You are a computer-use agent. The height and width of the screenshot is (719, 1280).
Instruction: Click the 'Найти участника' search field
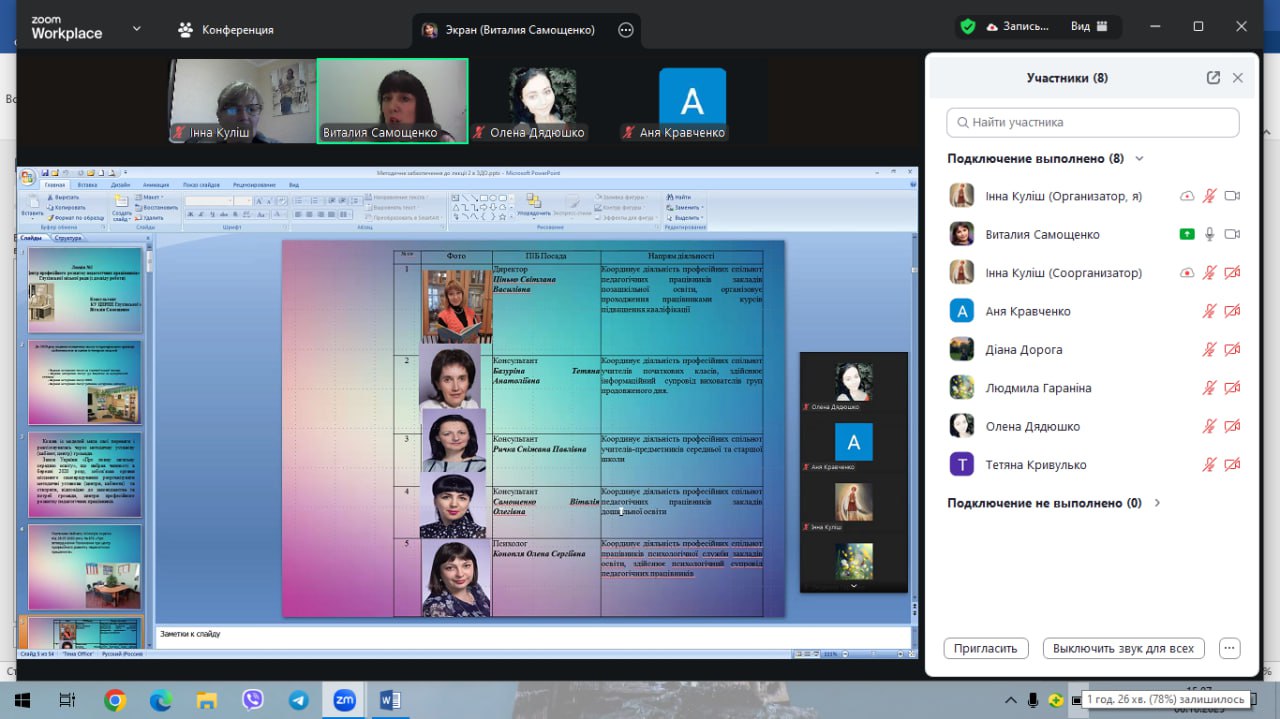(x=1093, y=122)
